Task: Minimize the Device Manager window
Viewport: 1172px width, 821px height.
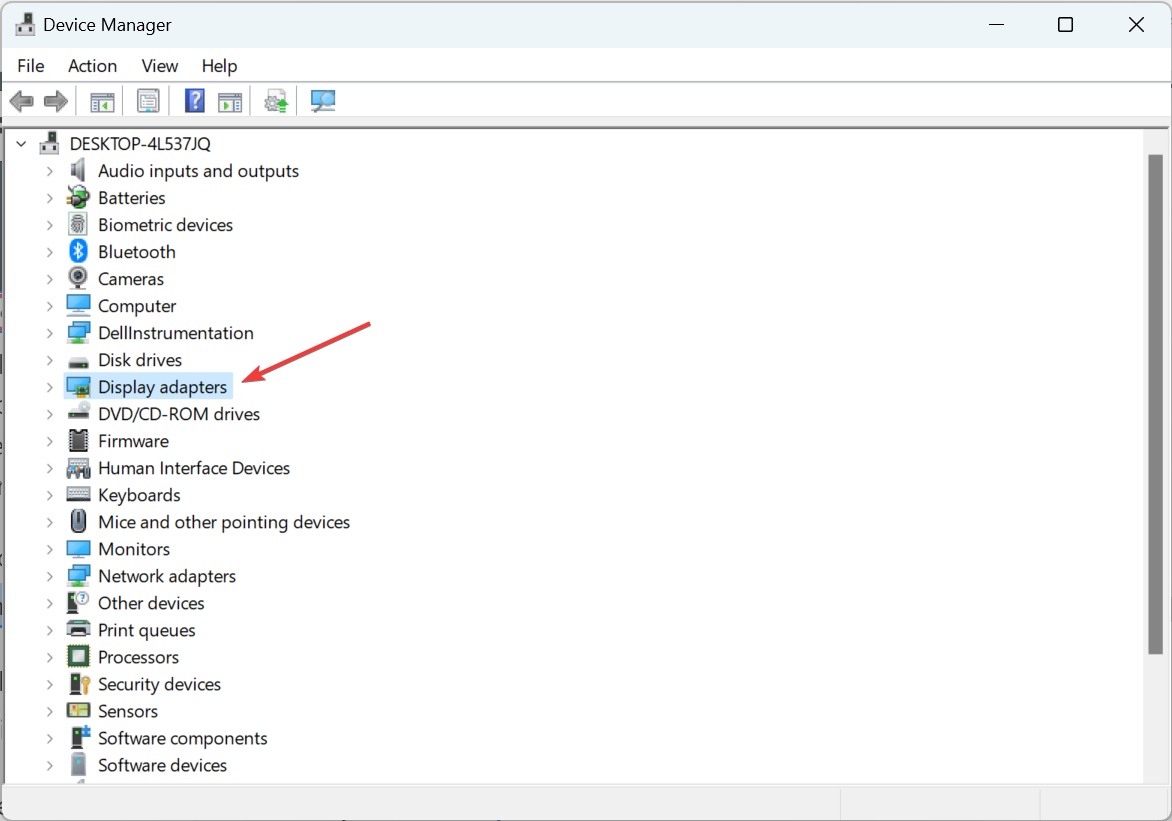Action: click(996, 25)
